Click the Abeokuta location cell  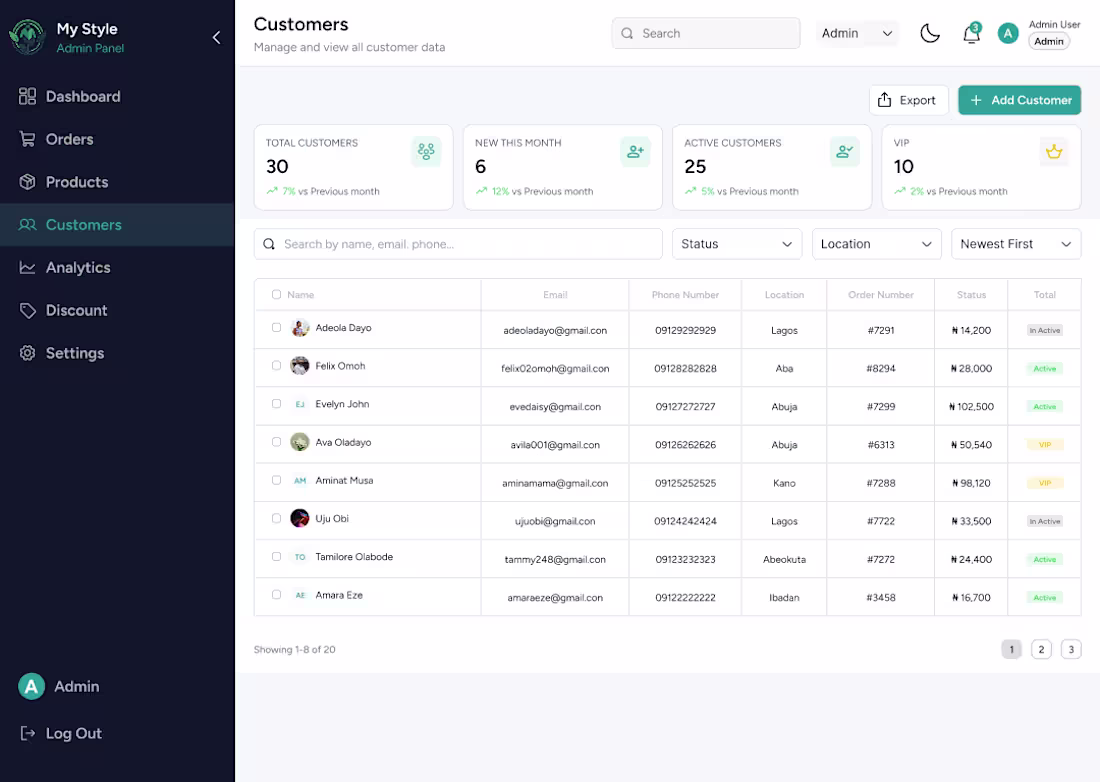[x=784, y=560]
